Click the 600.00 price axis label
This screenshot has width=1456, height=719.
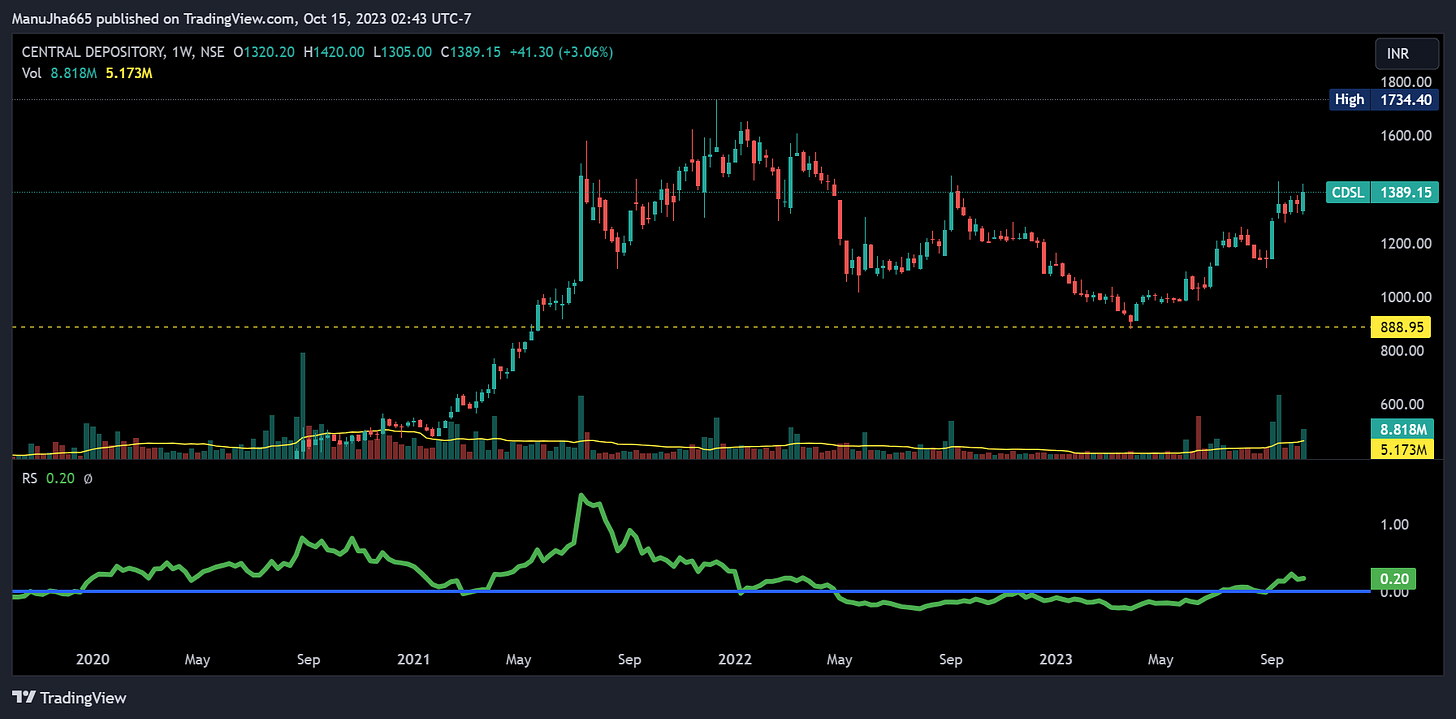pyautogui.click(x=1400, y=404)
